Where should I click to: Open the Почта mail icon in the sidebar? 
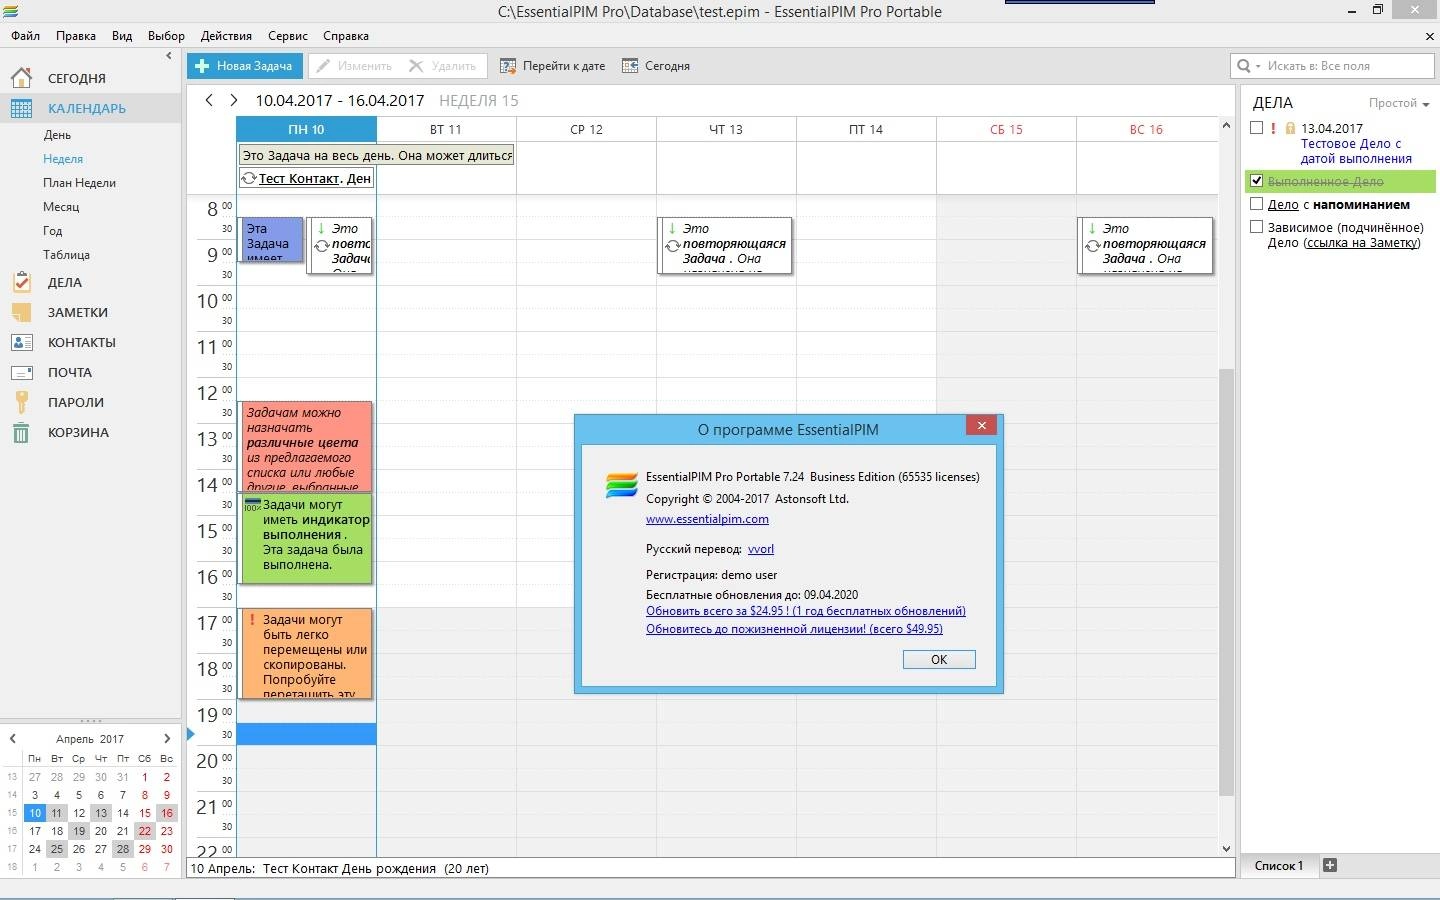21,372
